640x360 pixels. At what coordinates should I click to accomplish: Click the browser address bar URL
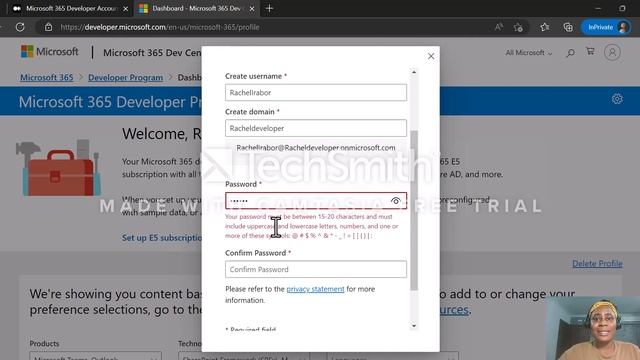click(x=160, y=27)
